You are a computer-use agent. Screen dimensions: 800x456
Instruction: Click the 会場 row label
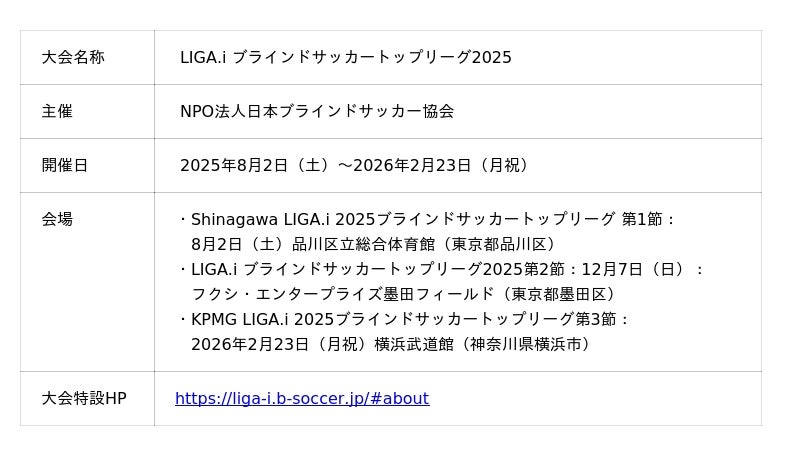pos(57,220)
